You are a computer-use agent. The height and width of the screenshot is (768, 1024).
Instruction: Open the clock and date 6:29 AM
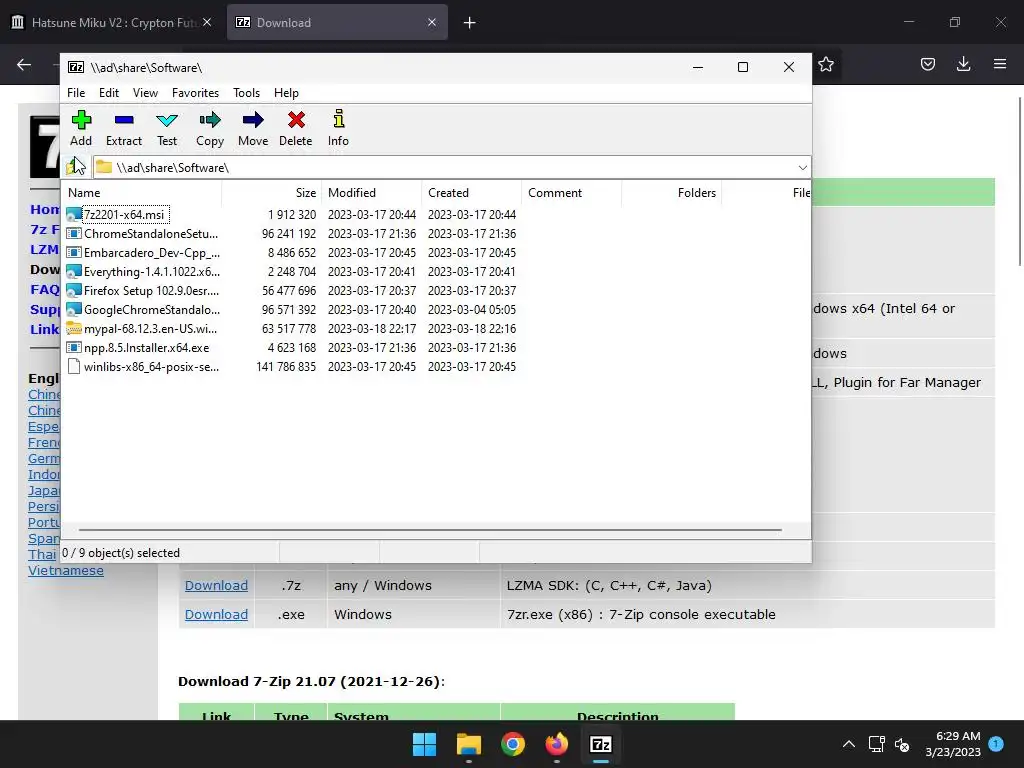tap(953, 744)
